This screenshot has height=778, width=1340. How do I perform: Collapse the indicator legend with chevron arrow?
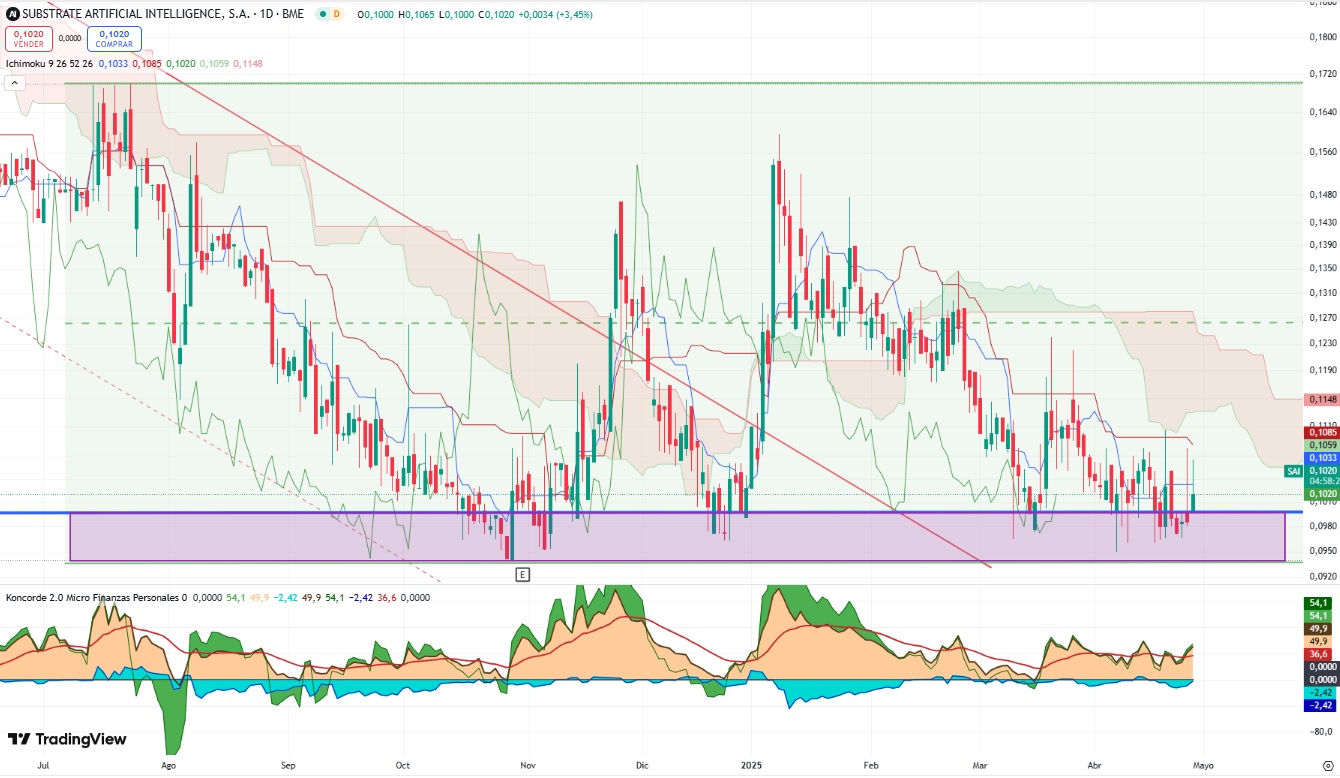coord(14,83)
